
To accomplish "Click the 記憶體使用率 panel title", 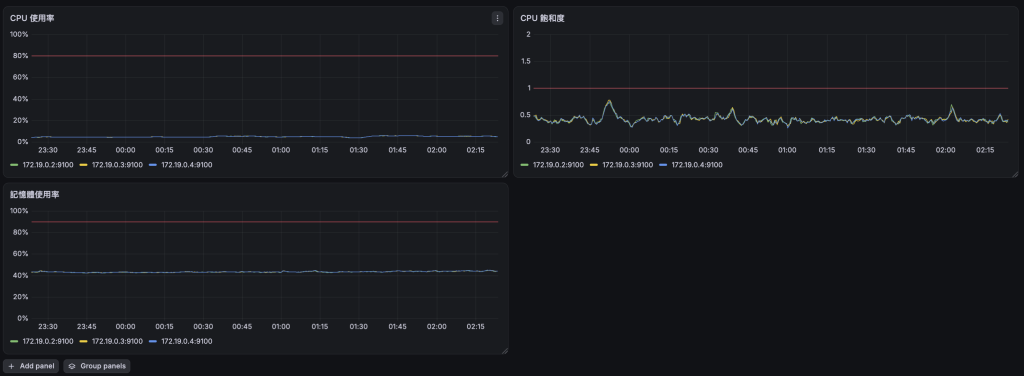I will point(35,195).
